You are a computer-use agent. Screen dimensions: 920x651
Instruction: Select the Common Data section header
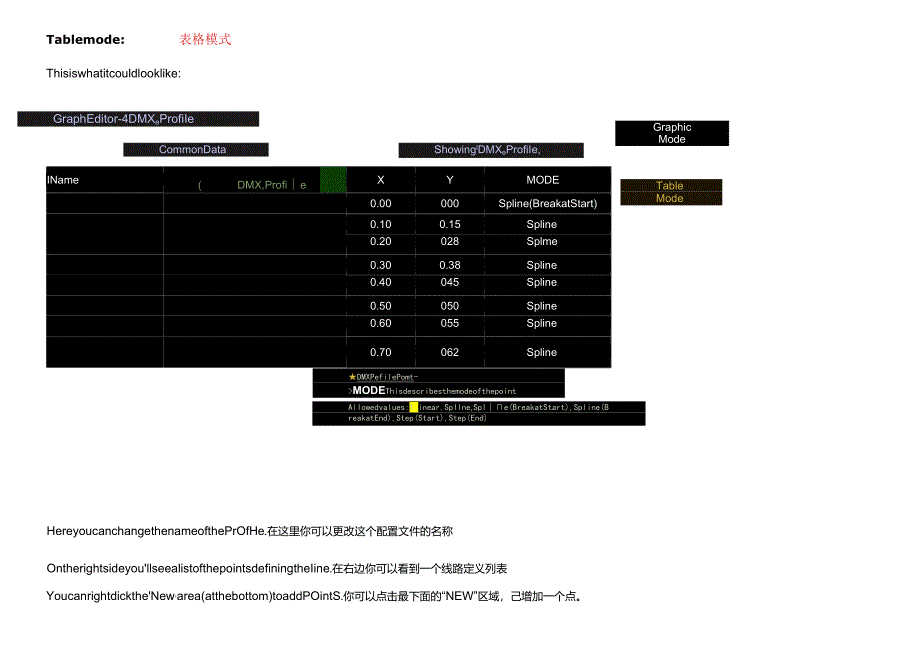pyautogui.click(x=195, y=150)
